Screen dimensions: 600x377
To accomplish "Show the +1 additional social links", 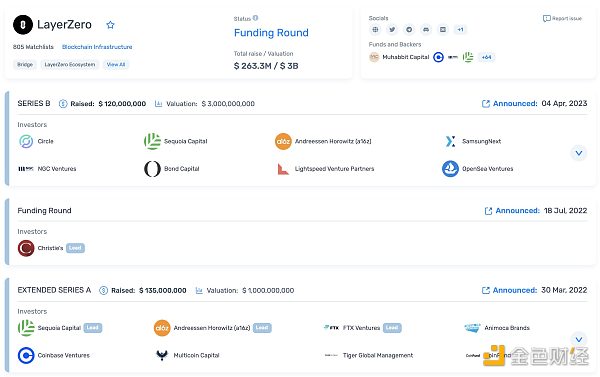I will click(460, 29).
